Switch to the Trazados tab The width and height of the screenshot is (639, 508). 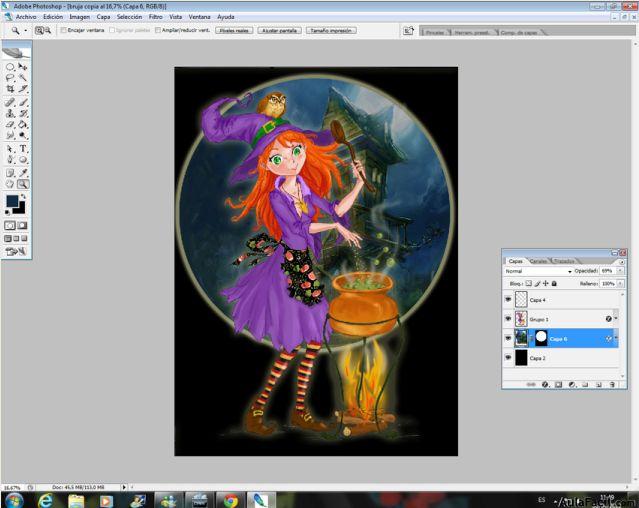click(x=564, y=261)
